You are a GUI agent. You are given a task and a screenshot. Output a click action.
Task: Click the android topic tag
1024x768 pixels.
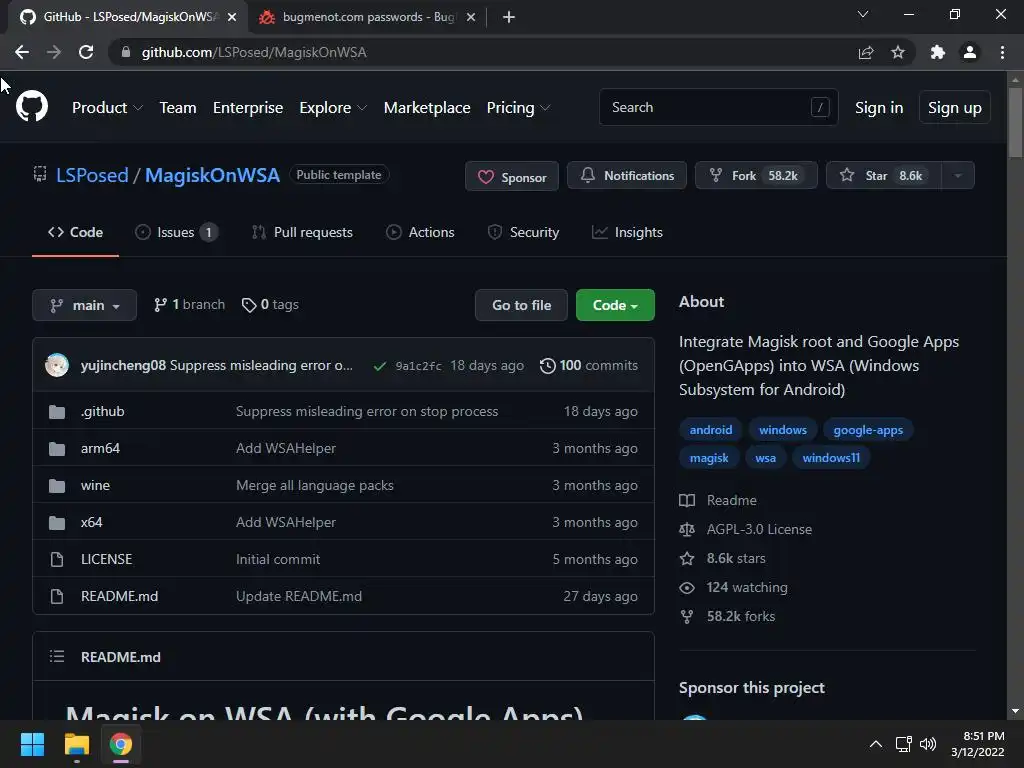(711, 430)
